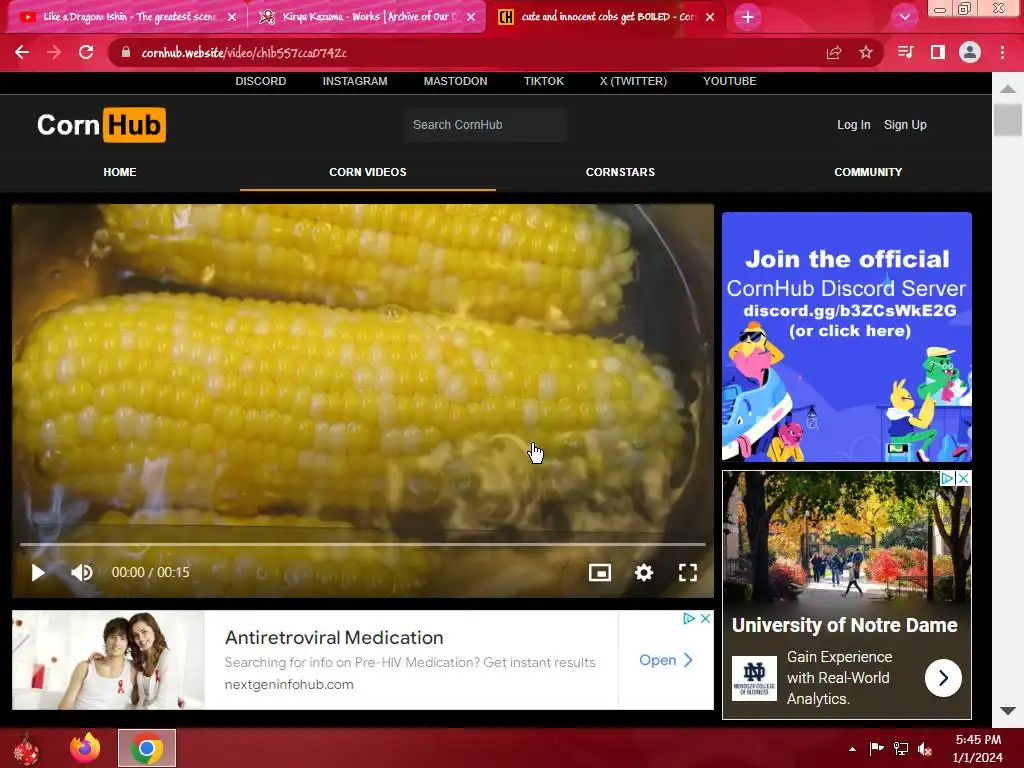The height and width of the screenshot is (768, 1024).
Task: Click the CornHub logo
Action: click(x=101, y=125)
